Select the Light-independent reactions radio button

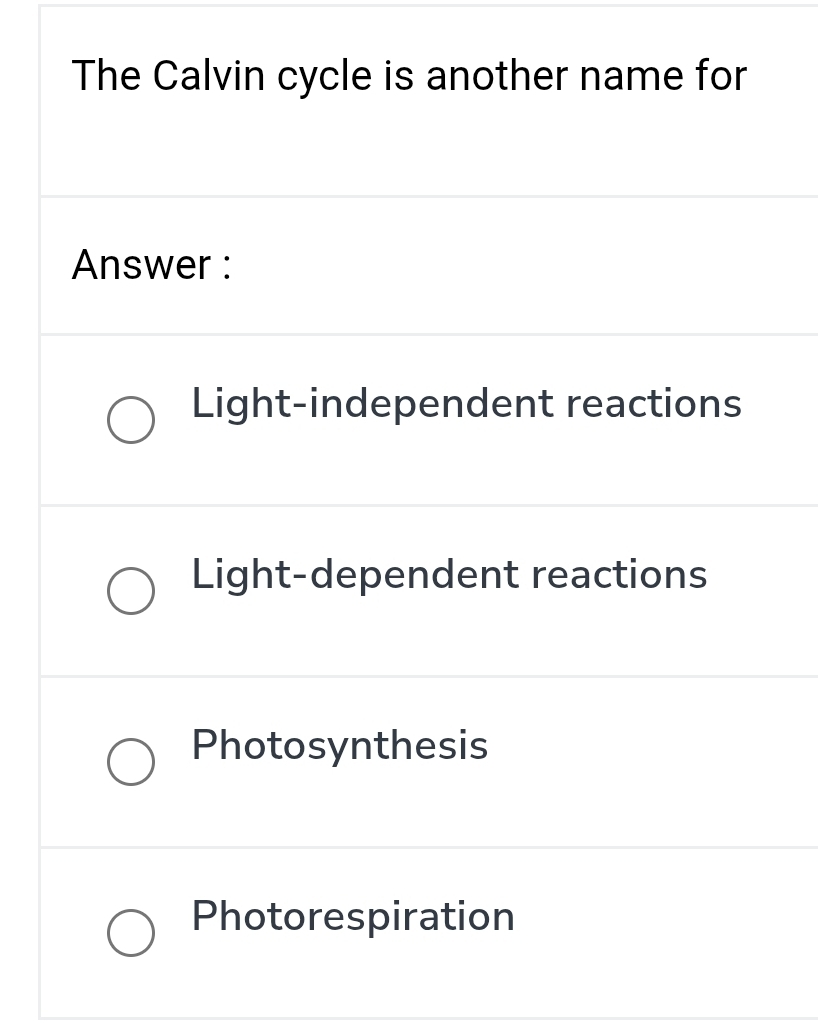tap(131, 421)
